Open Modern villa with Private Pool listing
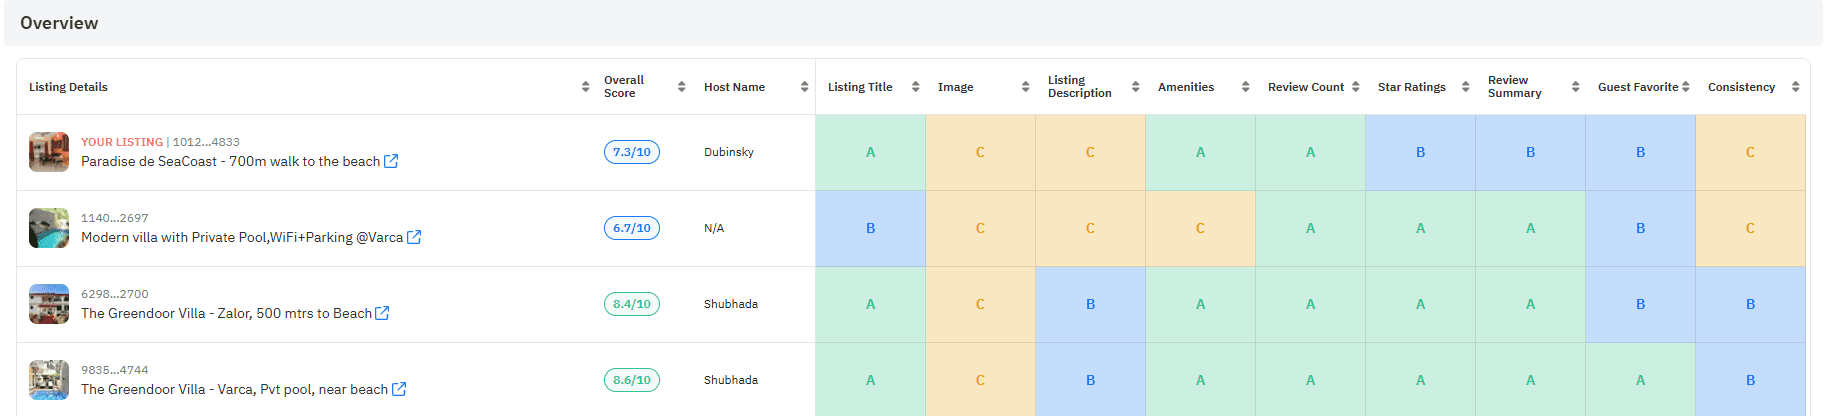 pyautogui.click(x=241, y=237)
